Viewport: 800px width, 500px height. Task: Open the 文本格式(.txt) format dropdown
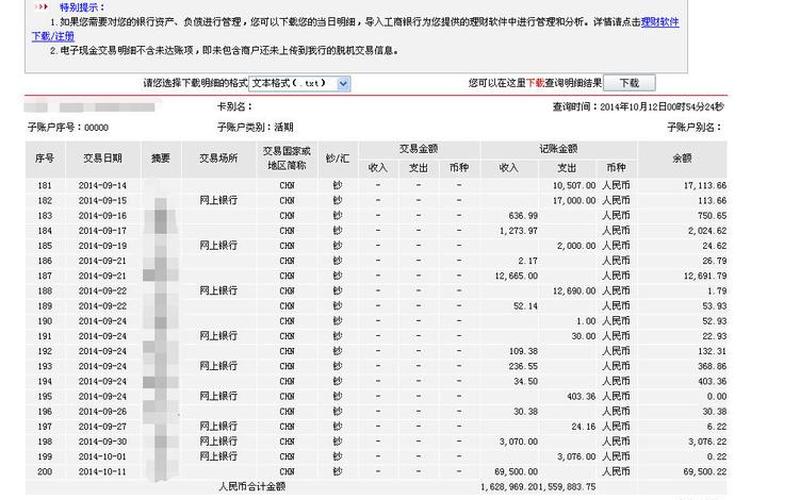point(299,84)
